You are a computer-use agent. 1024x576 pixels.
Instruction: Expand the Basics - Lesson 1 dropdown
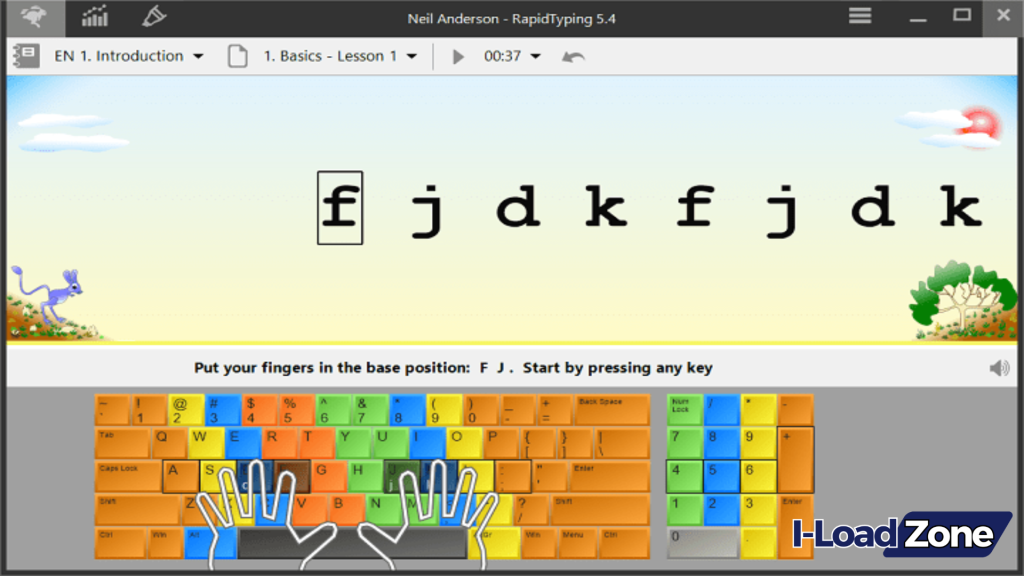[x=414, y=56]
